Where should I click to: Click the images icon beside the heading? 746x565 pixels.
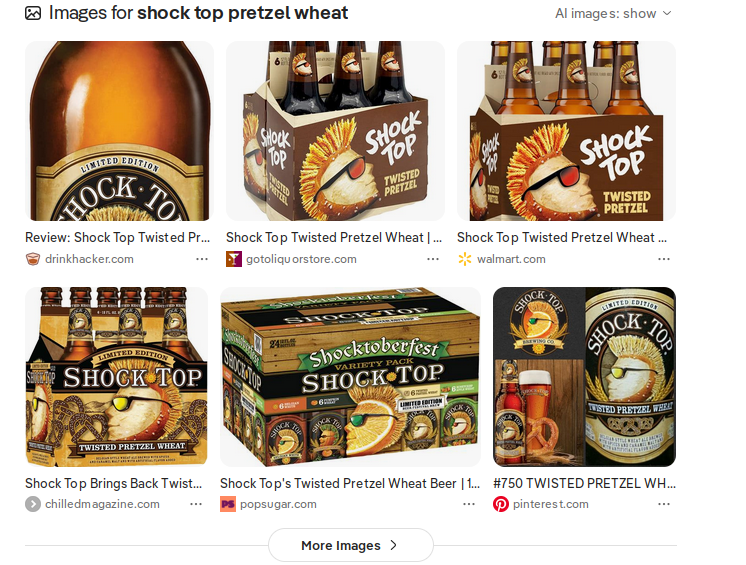coord(33,13)
